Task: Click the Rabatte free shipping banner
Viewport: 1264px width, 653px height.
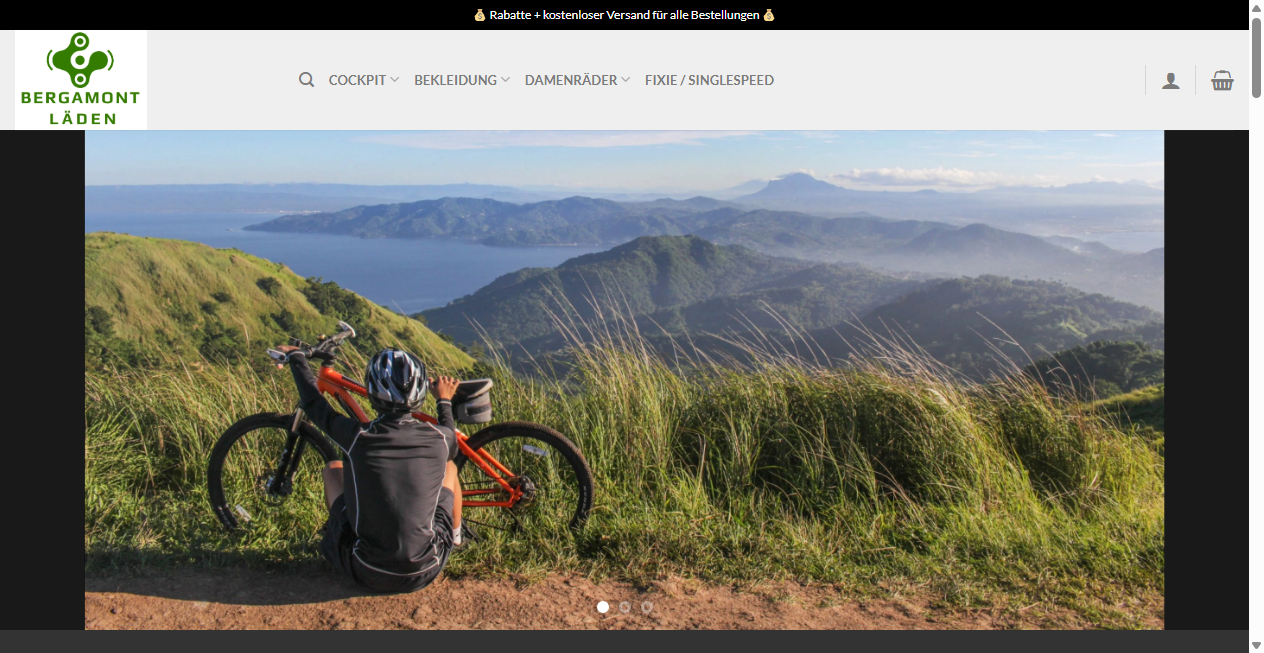Action: coord(624,14)
